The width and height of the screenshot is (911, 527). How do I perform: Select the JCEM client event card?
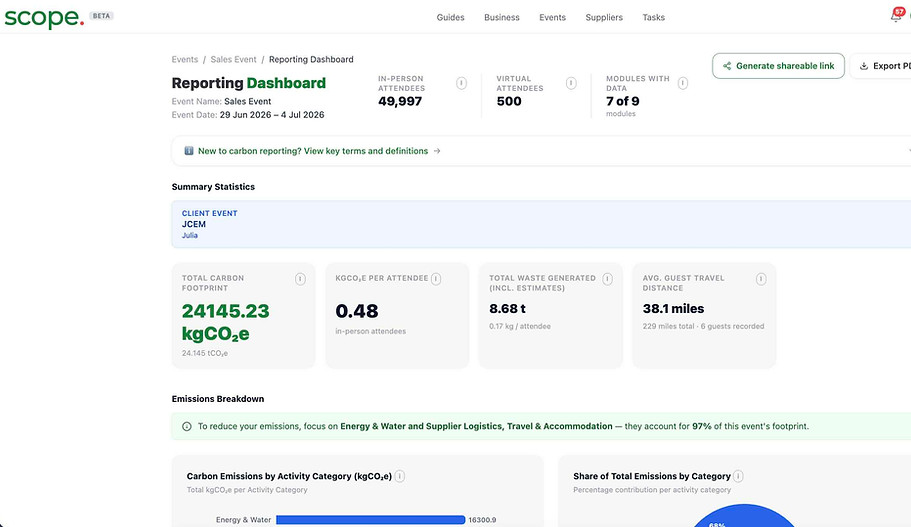click(541, 224)
